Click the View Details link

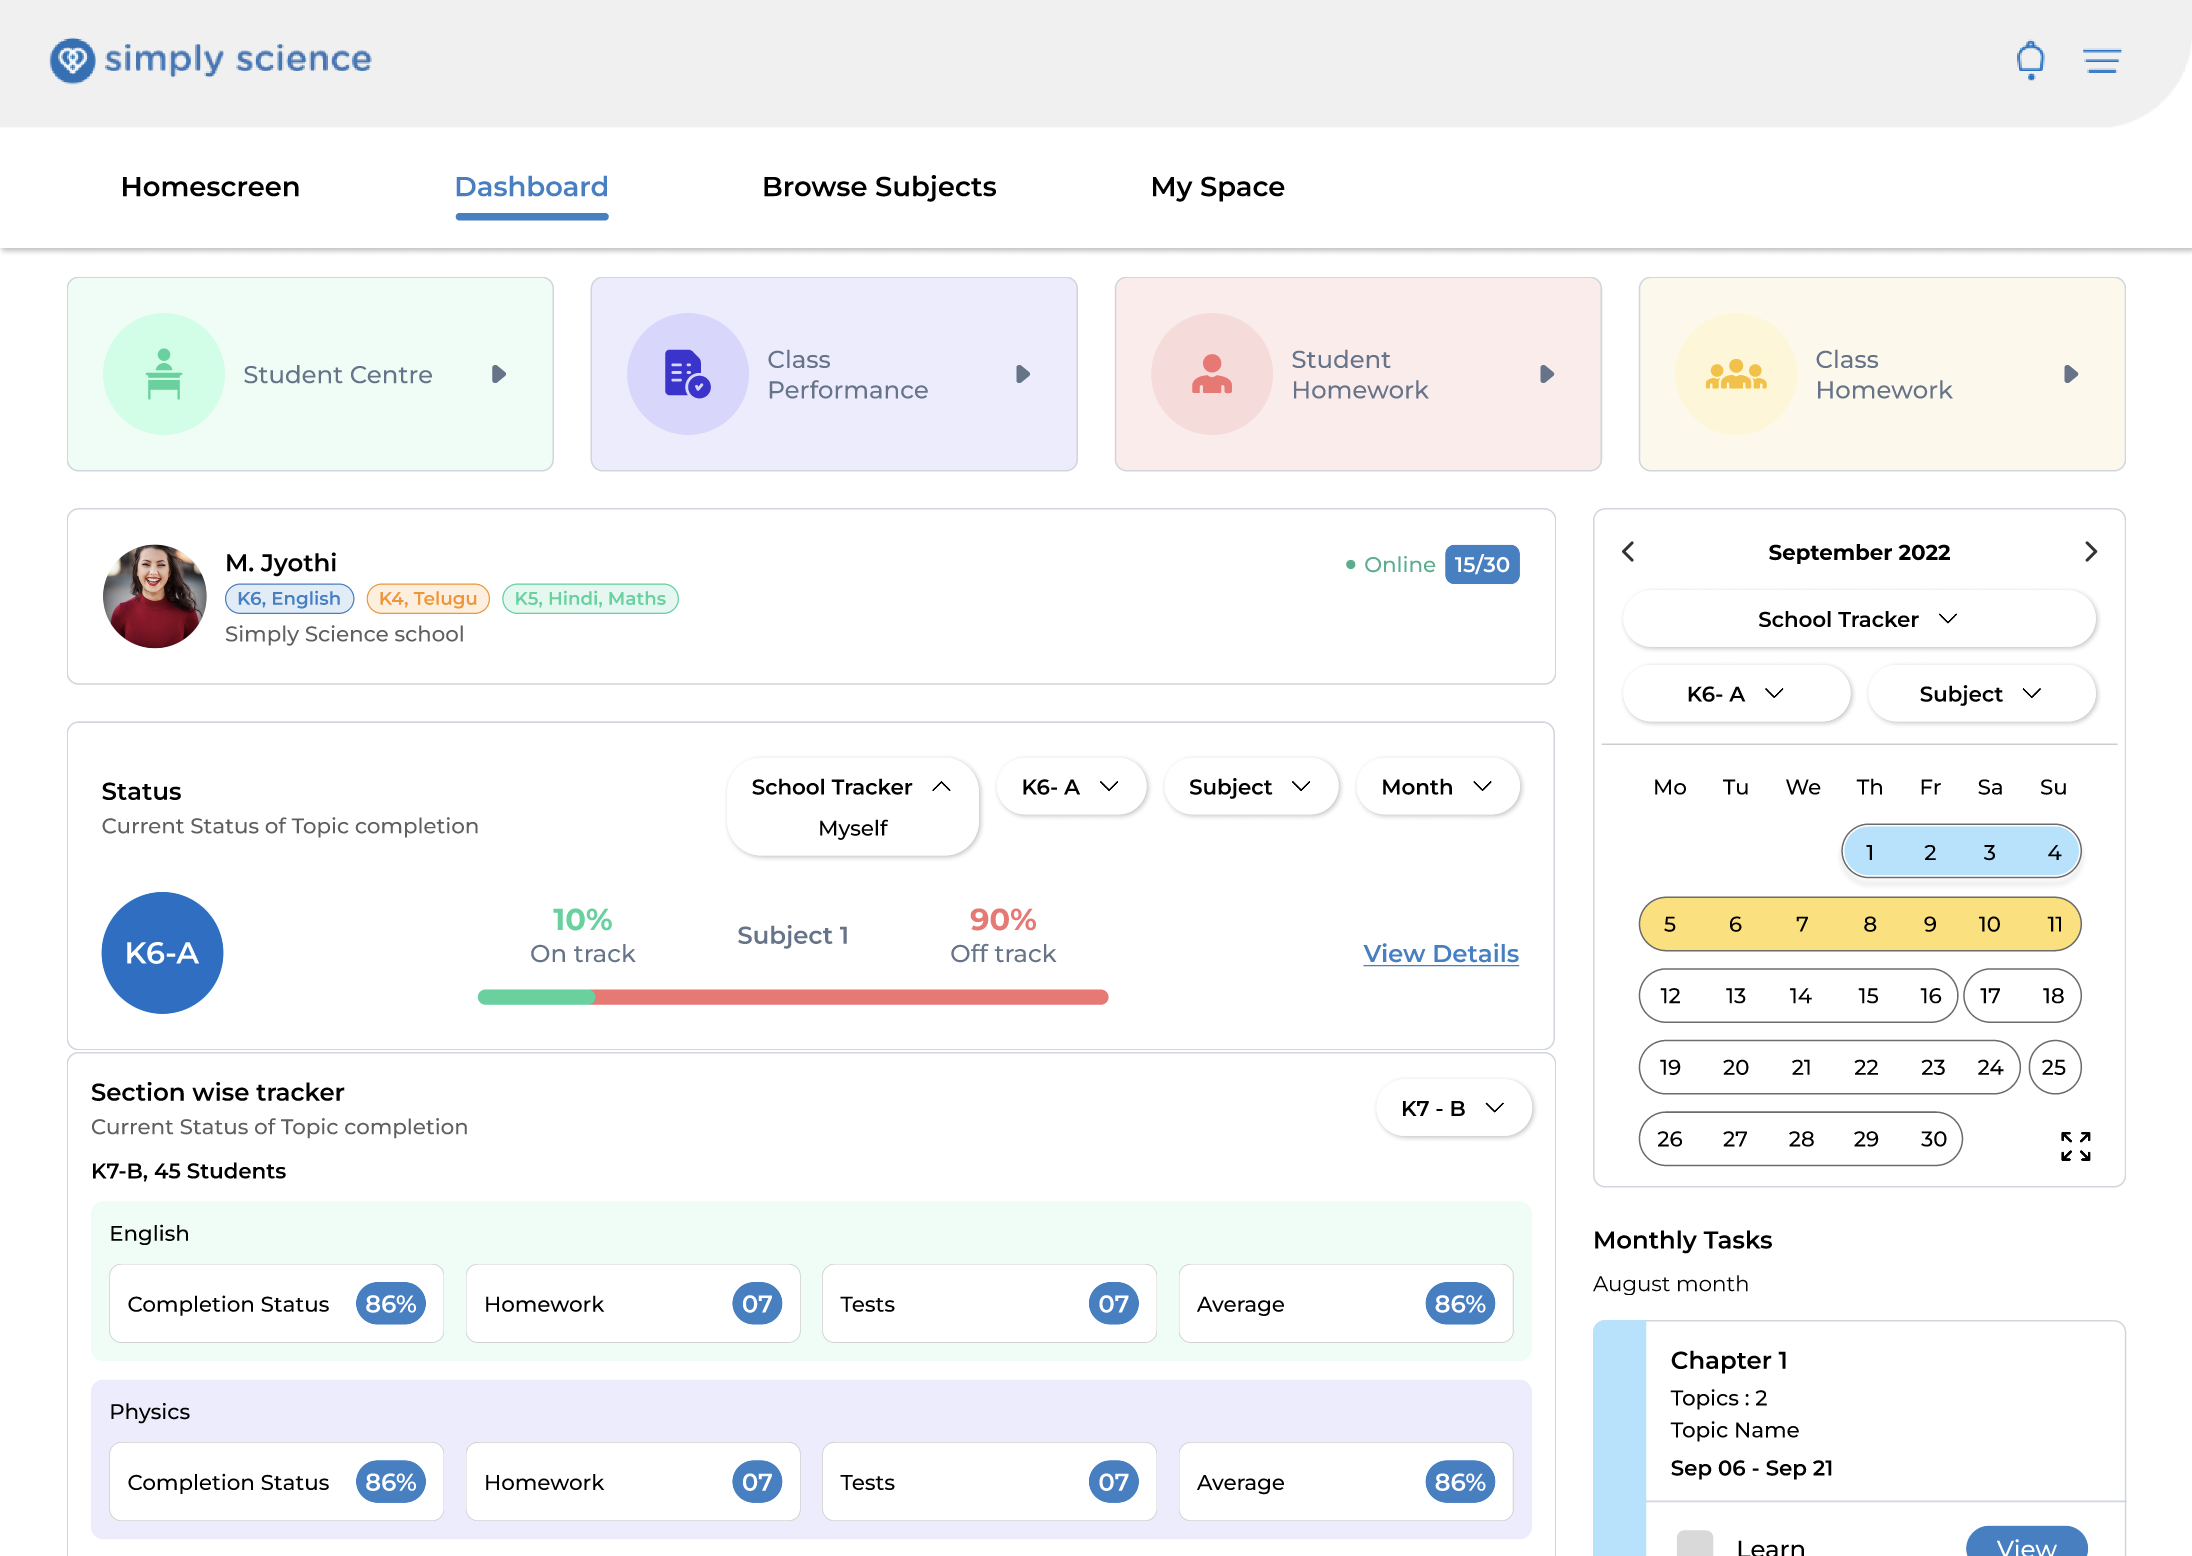1440,953
